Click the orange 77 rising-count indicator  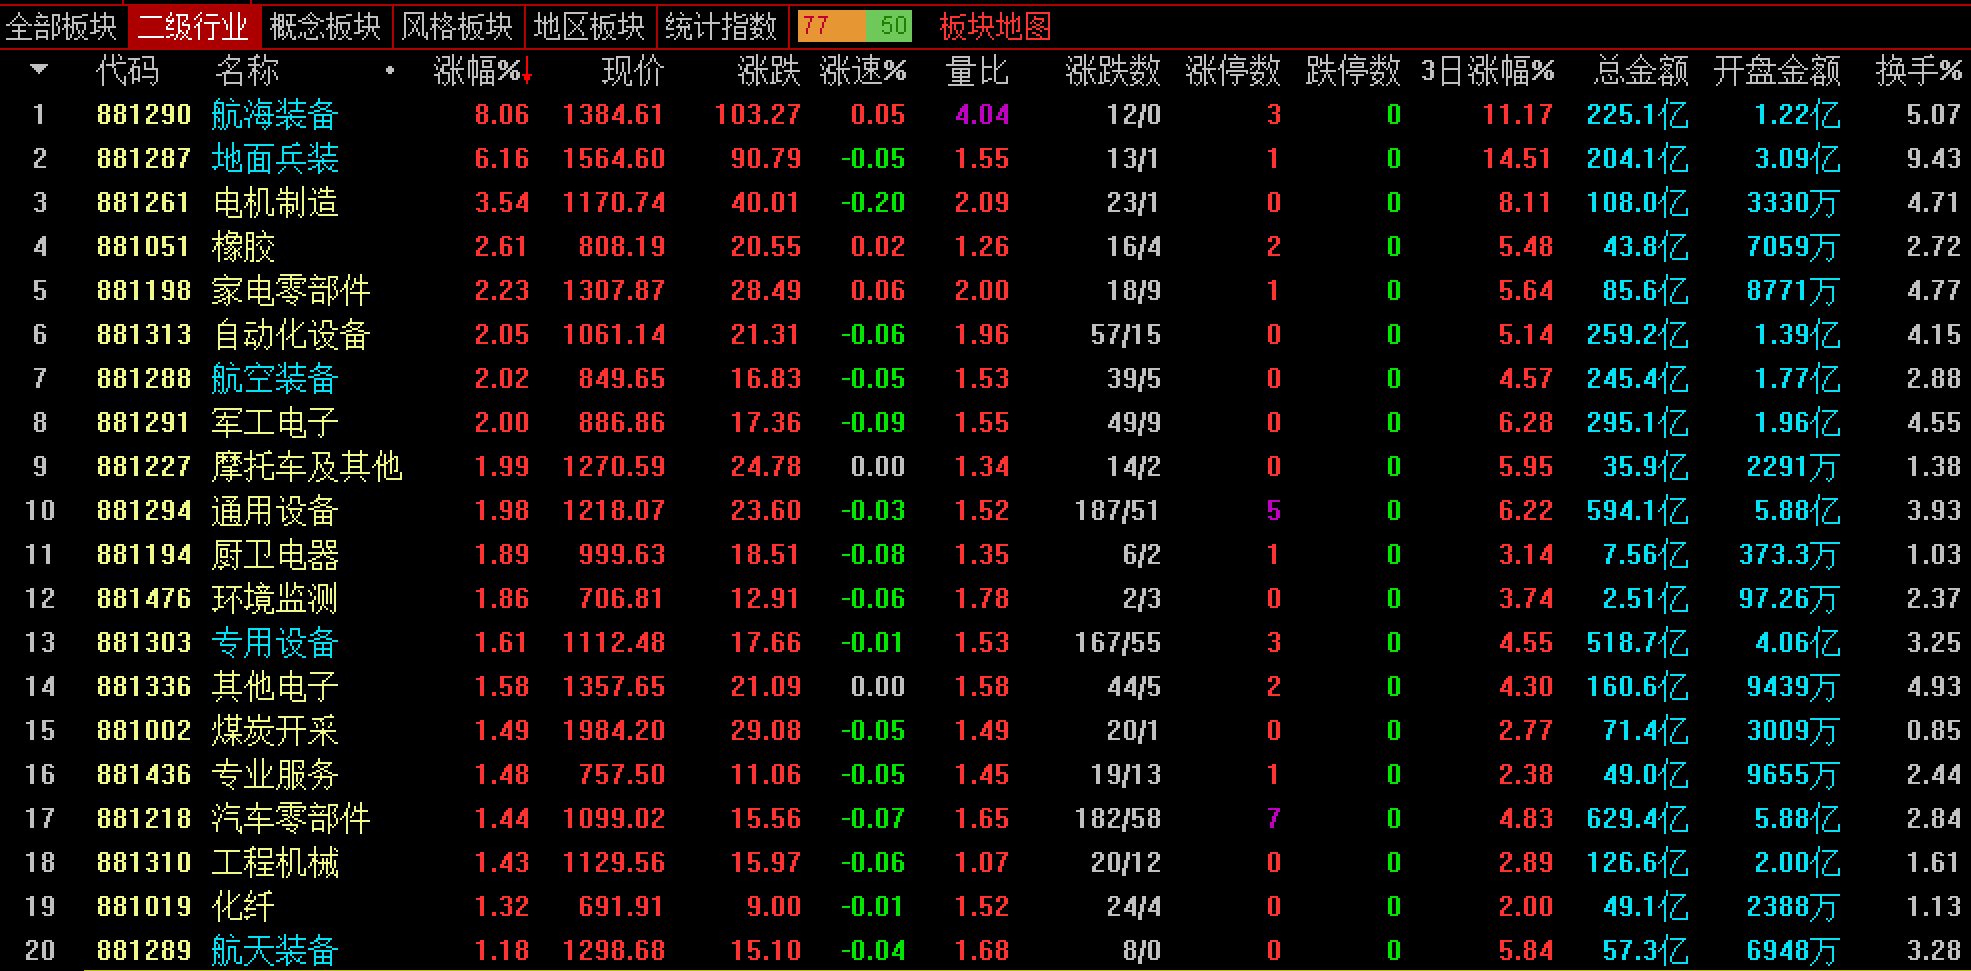[831, 26]
